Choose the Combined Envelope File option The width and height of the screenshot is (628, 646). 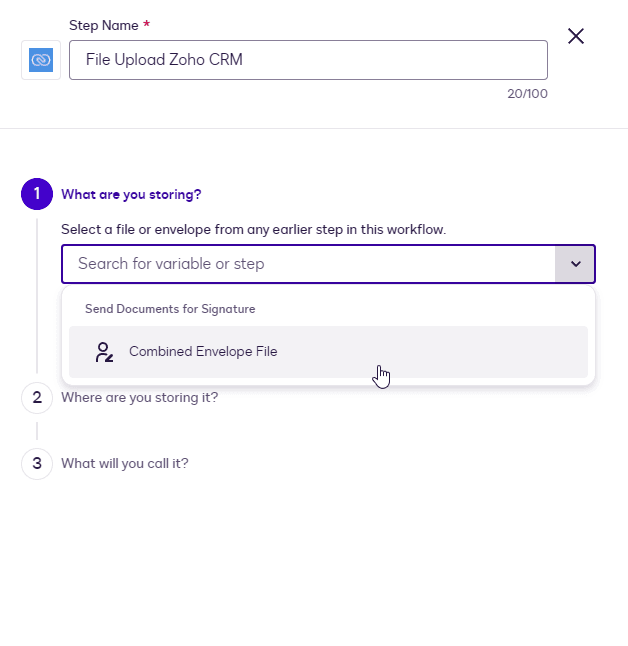pyautogui.click(x=203, y=352)
